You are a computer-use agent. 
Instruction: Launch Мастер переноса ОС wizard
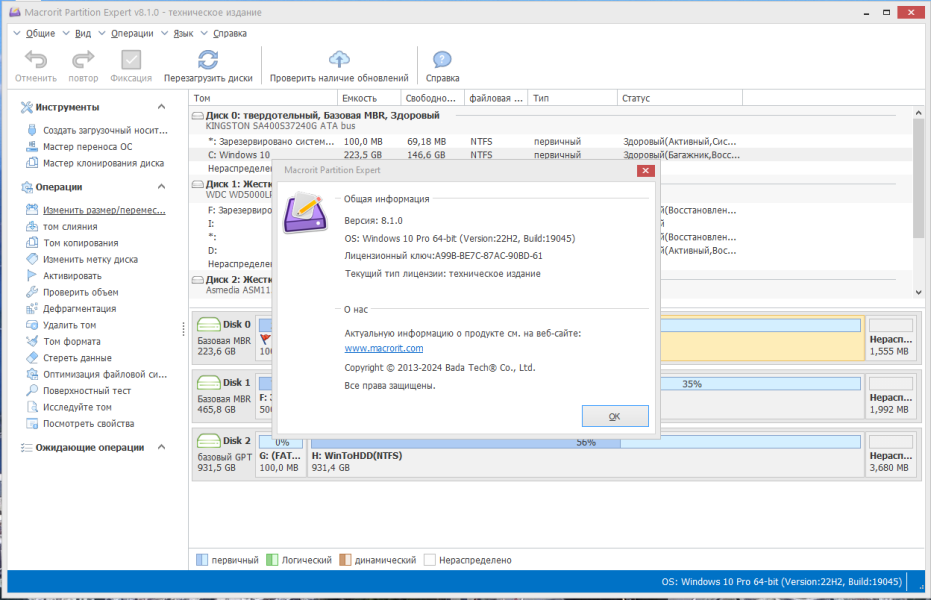pyautogui.click(x=80, y=147)
